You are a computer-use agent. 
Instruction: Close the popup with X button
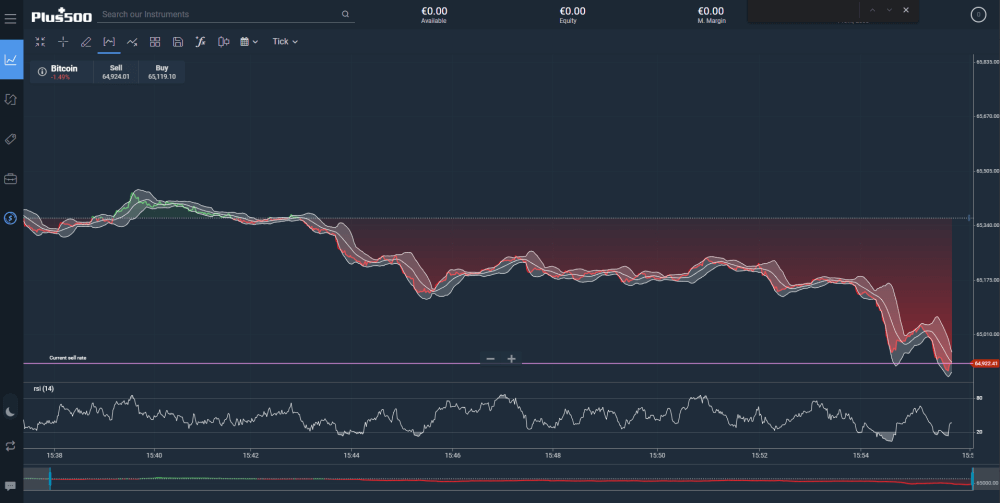[x=906, y=10]
